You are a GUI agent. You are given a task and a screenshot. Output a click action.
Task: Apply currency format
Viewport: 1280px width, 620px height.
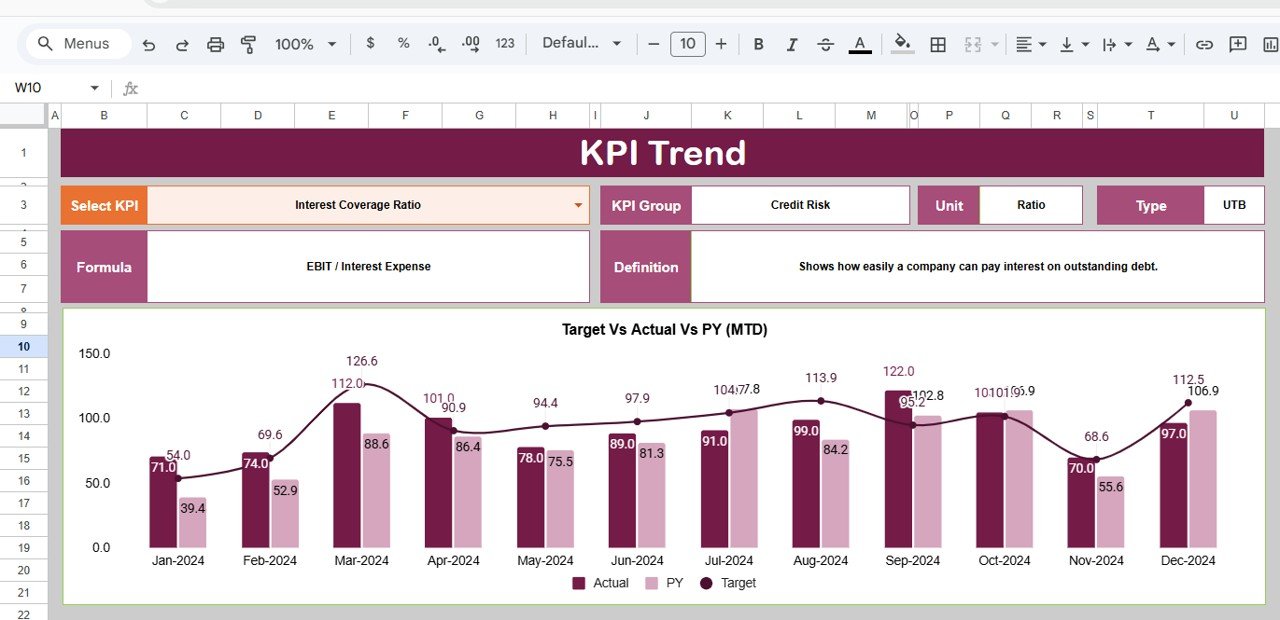click(369, 44)
